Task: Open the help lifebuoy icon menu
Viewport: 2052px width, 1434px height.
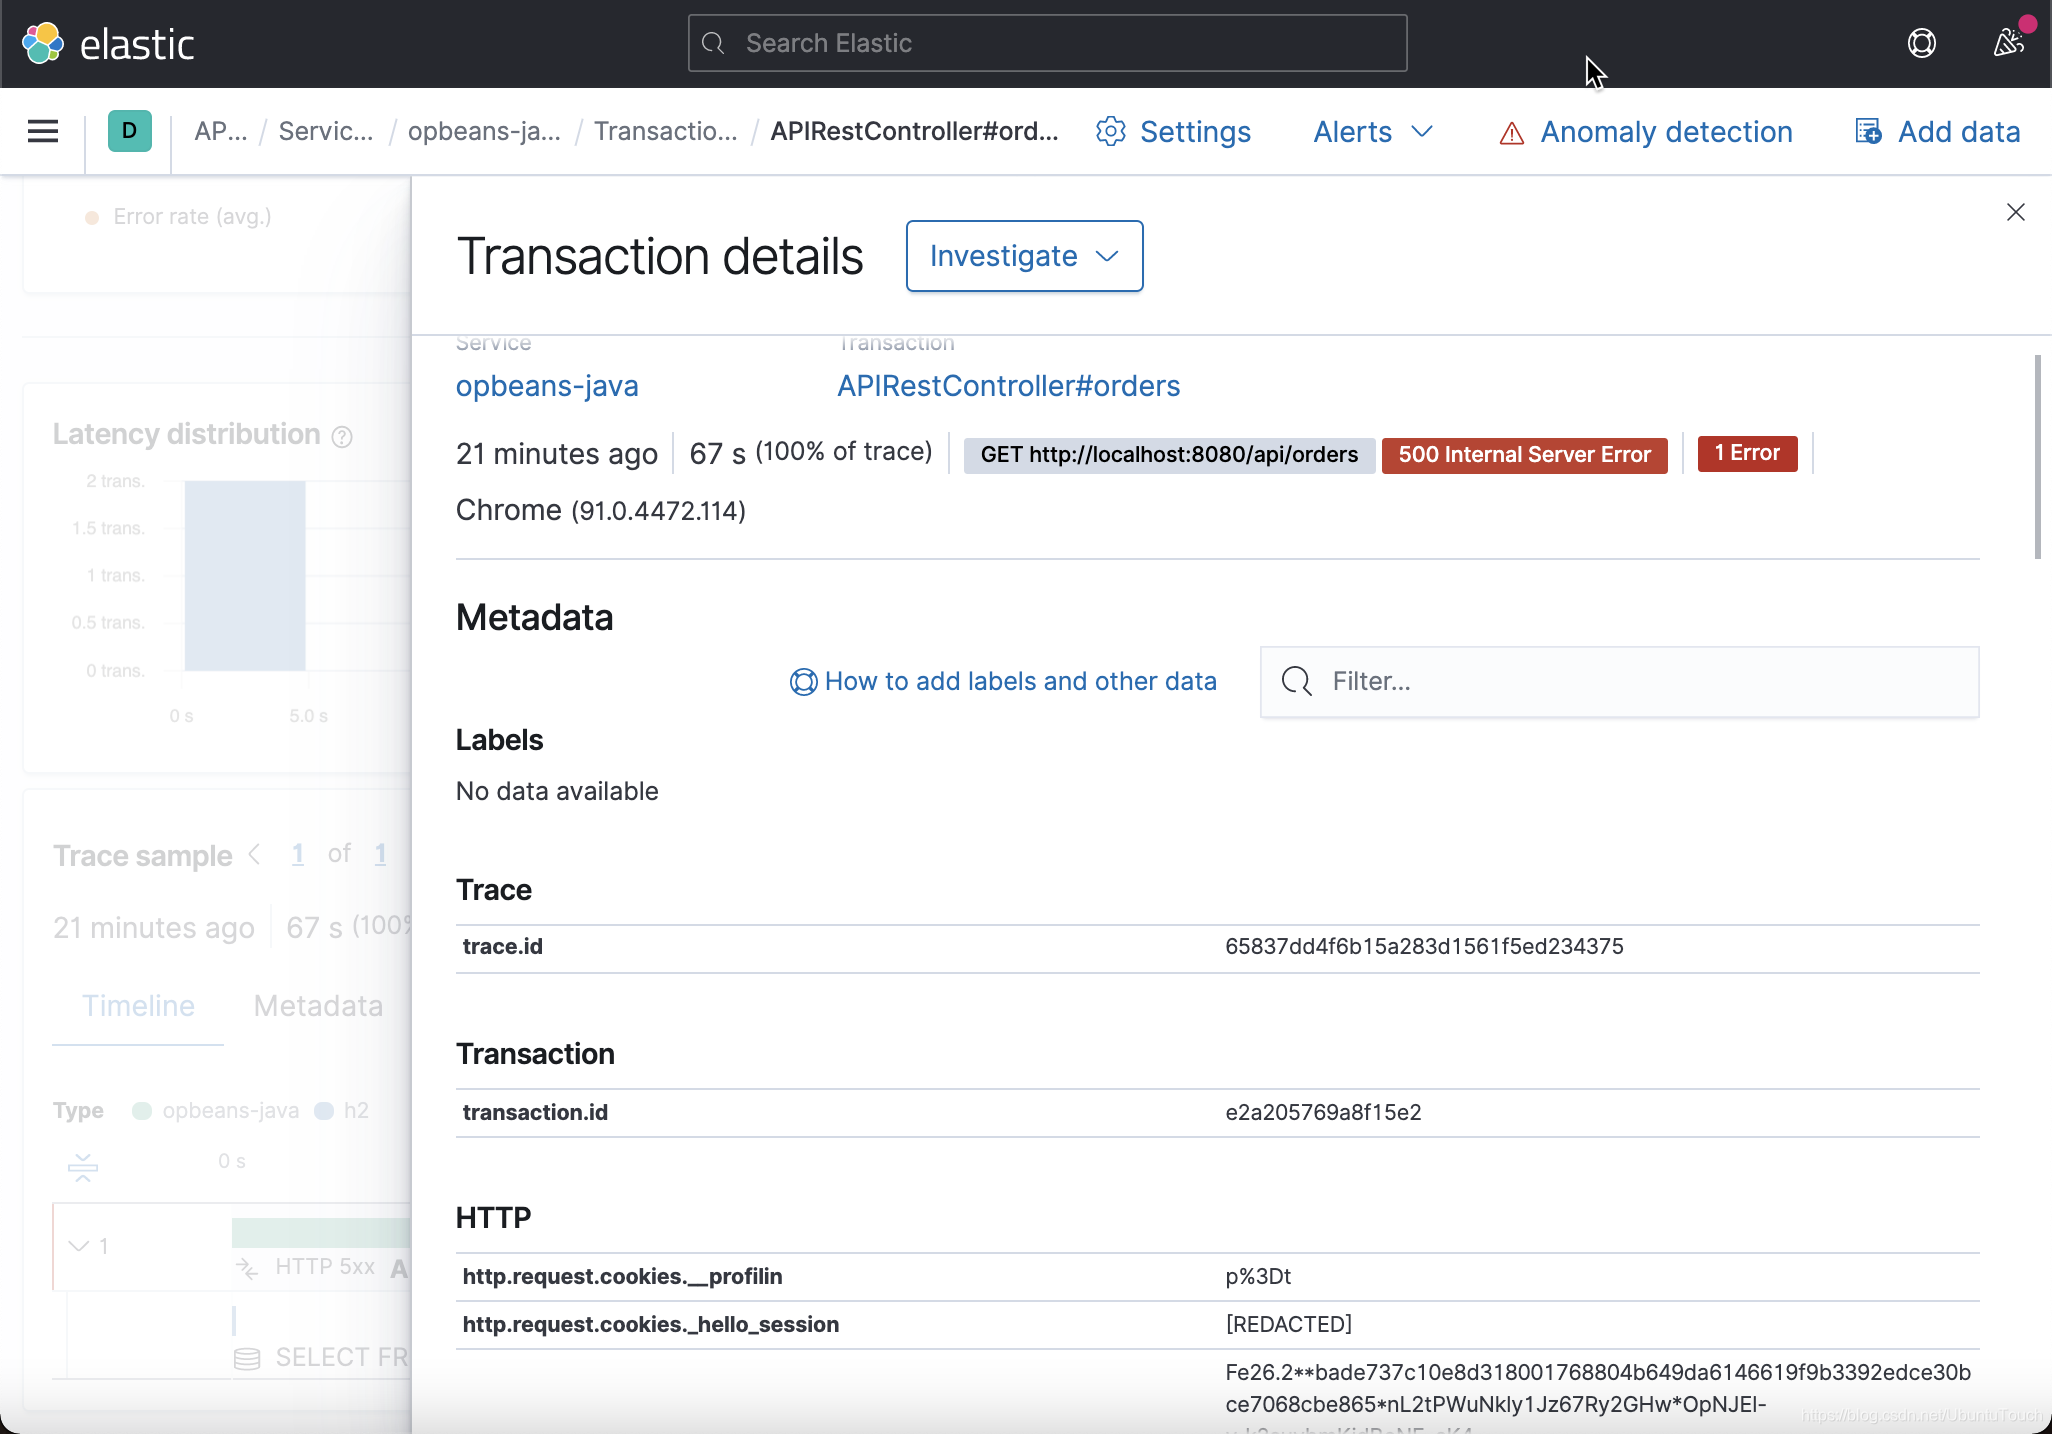Action: point(1921,43)
